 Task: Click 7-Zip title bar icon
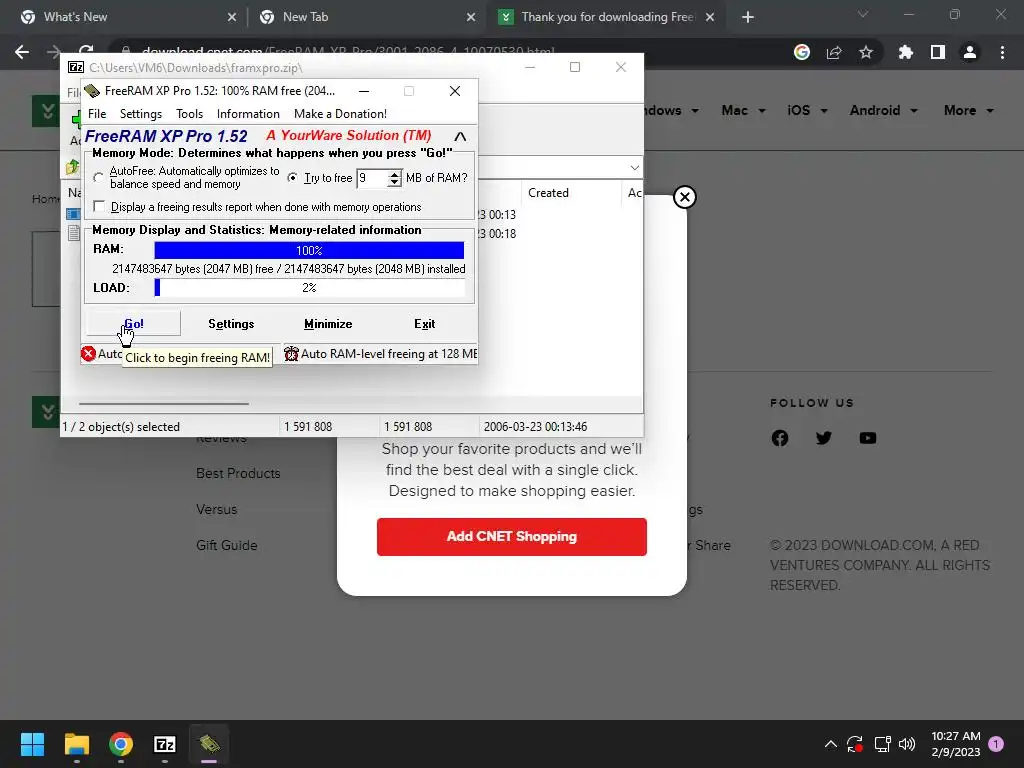76,67
